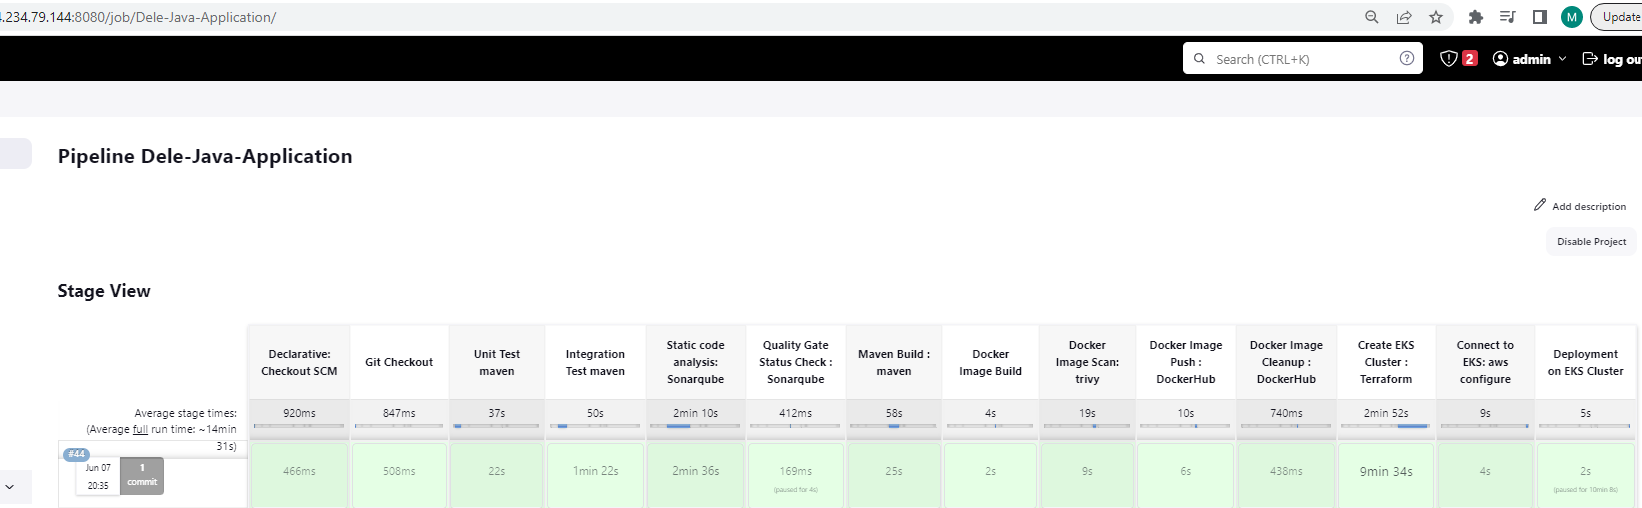Open build #44 badge

(76, 454)
